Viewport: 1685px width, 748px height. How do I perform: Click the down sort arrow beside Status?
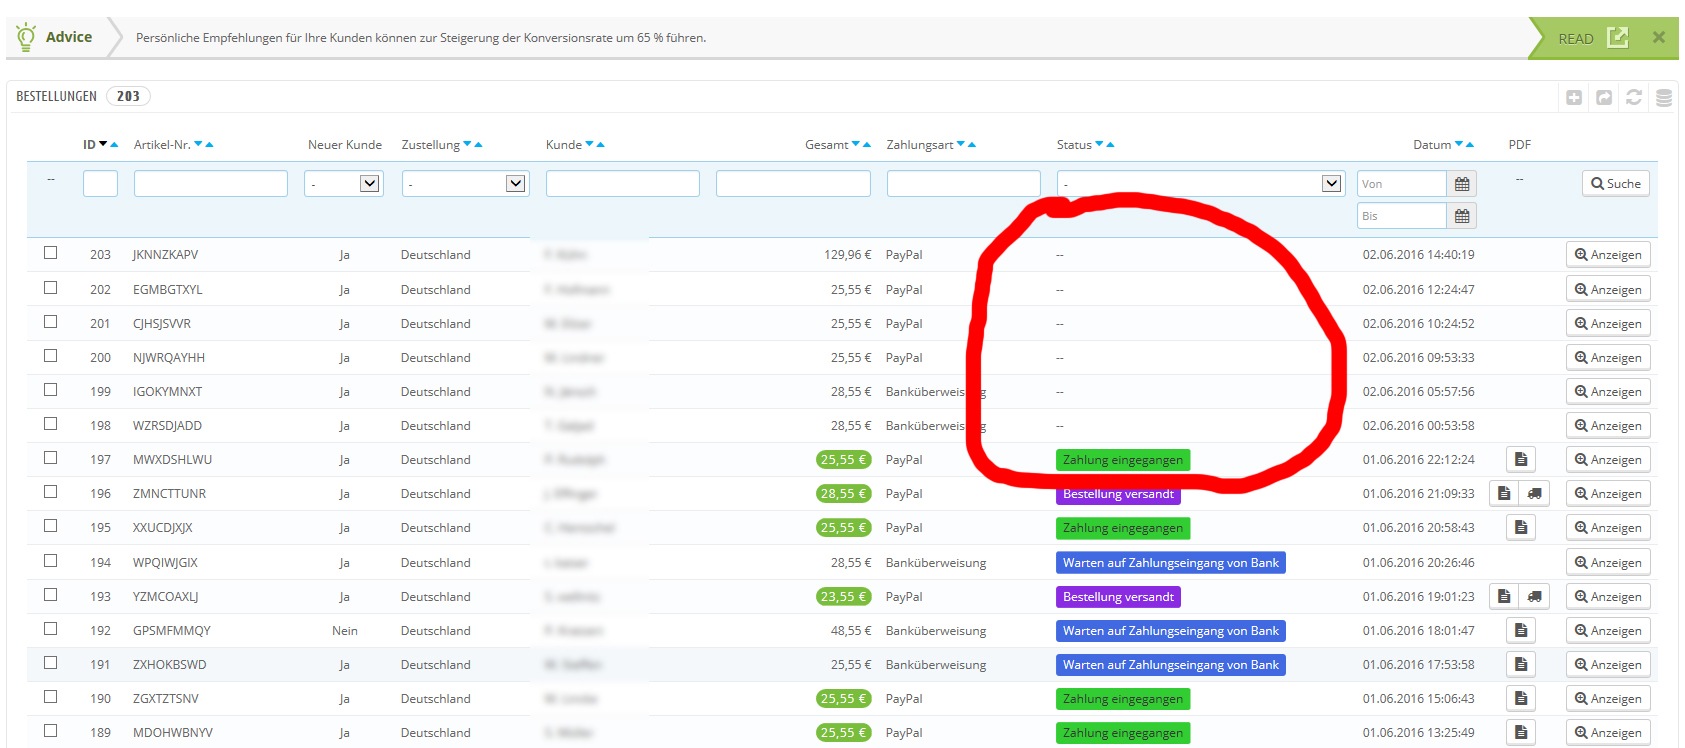pyautogui.click(x=1099, y=144)
